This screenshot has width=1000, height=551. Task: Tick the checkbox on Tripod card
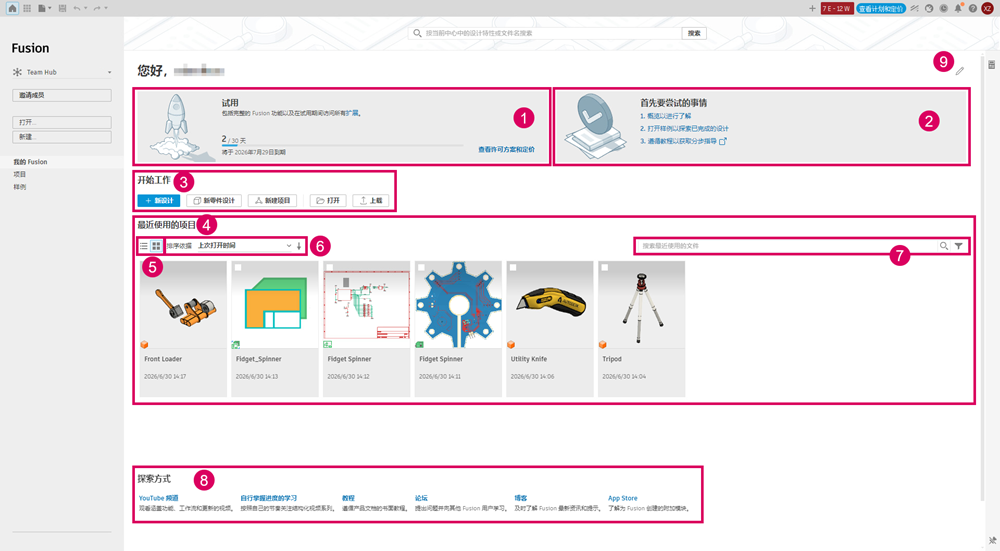[605, 268]
